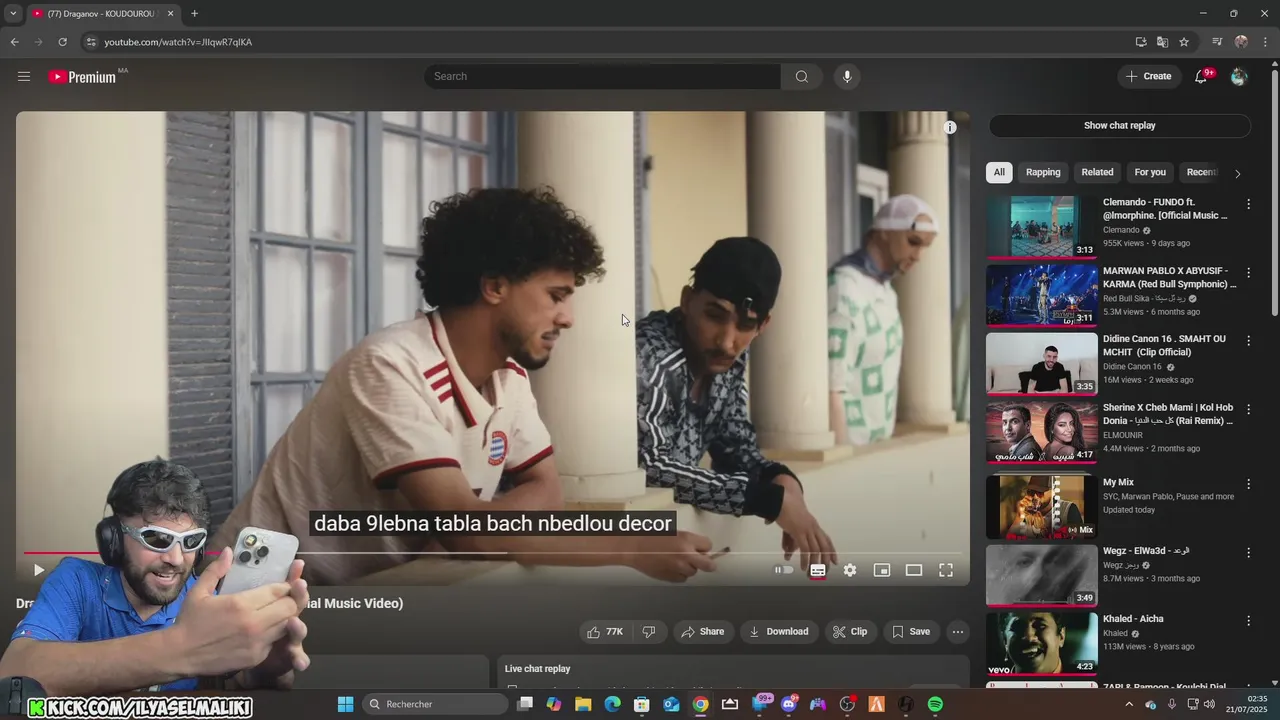Show hidden system tray icons

[1130, 704]
